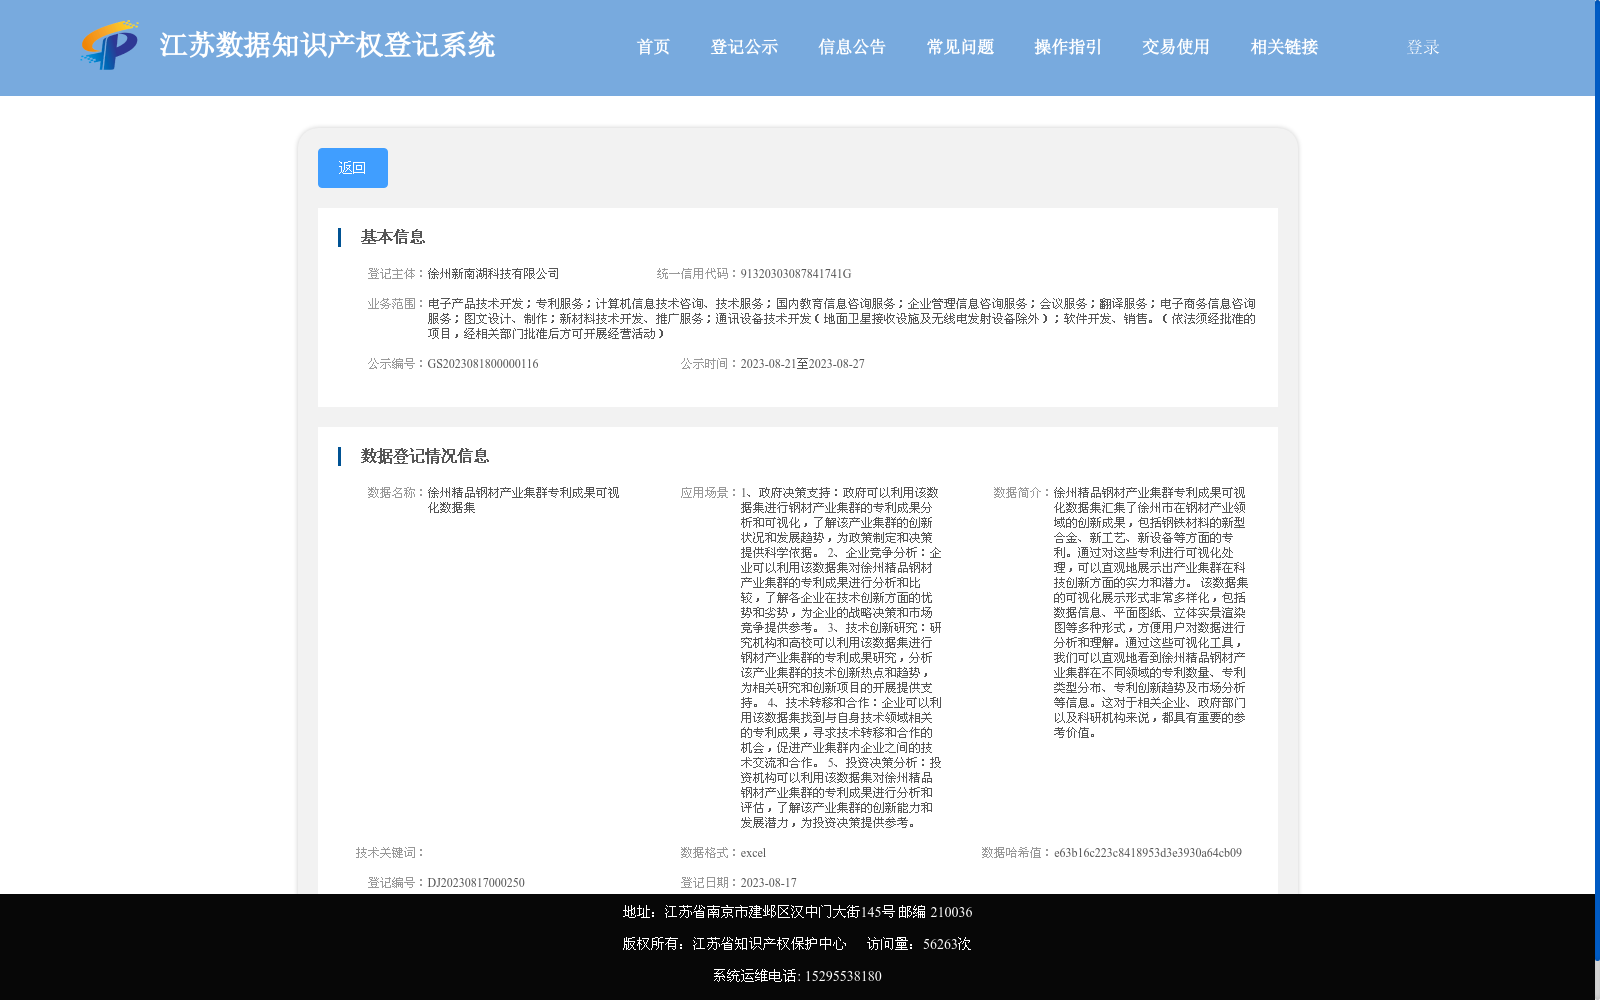Viewport: 1600px width, 1000px height.
Task: Open the 相关链接 menu item
Action: pos(1284,47)
